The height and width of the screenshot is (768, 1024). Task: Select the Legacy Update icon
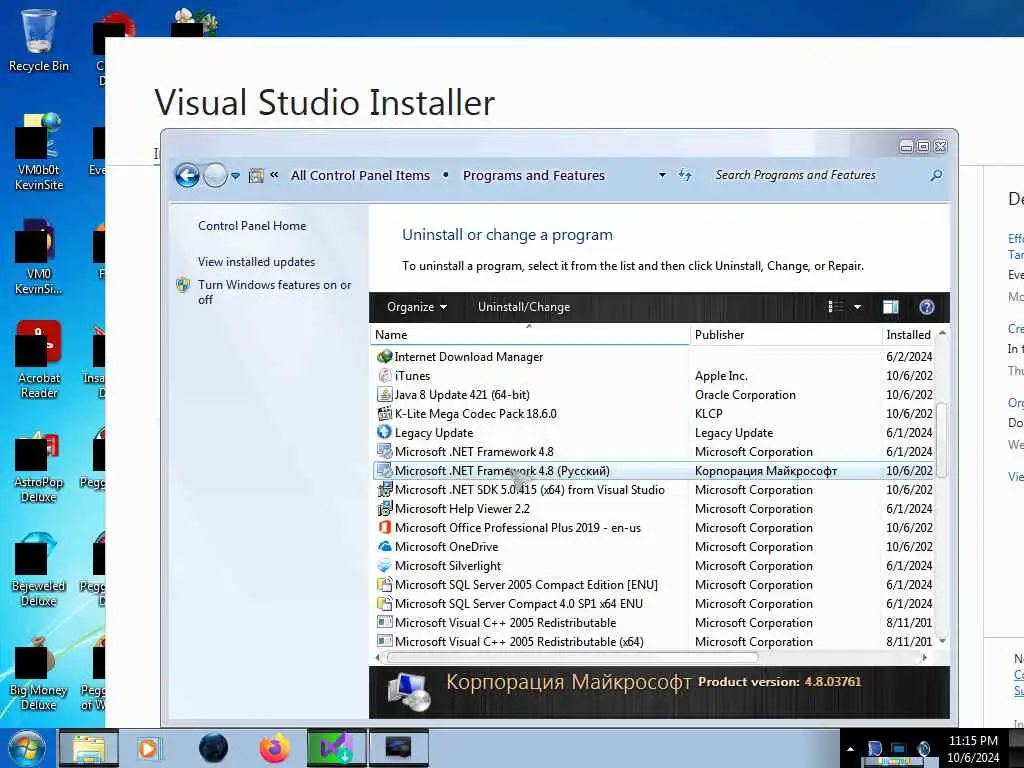pyautogui.click(x=385, y=432)
